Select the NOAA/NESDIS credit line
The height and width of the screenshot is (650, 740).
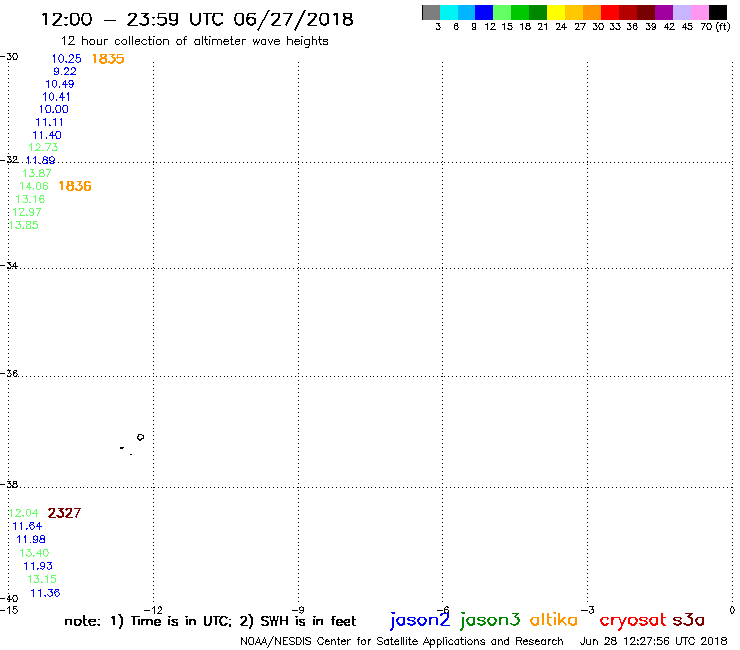(402, 641)
